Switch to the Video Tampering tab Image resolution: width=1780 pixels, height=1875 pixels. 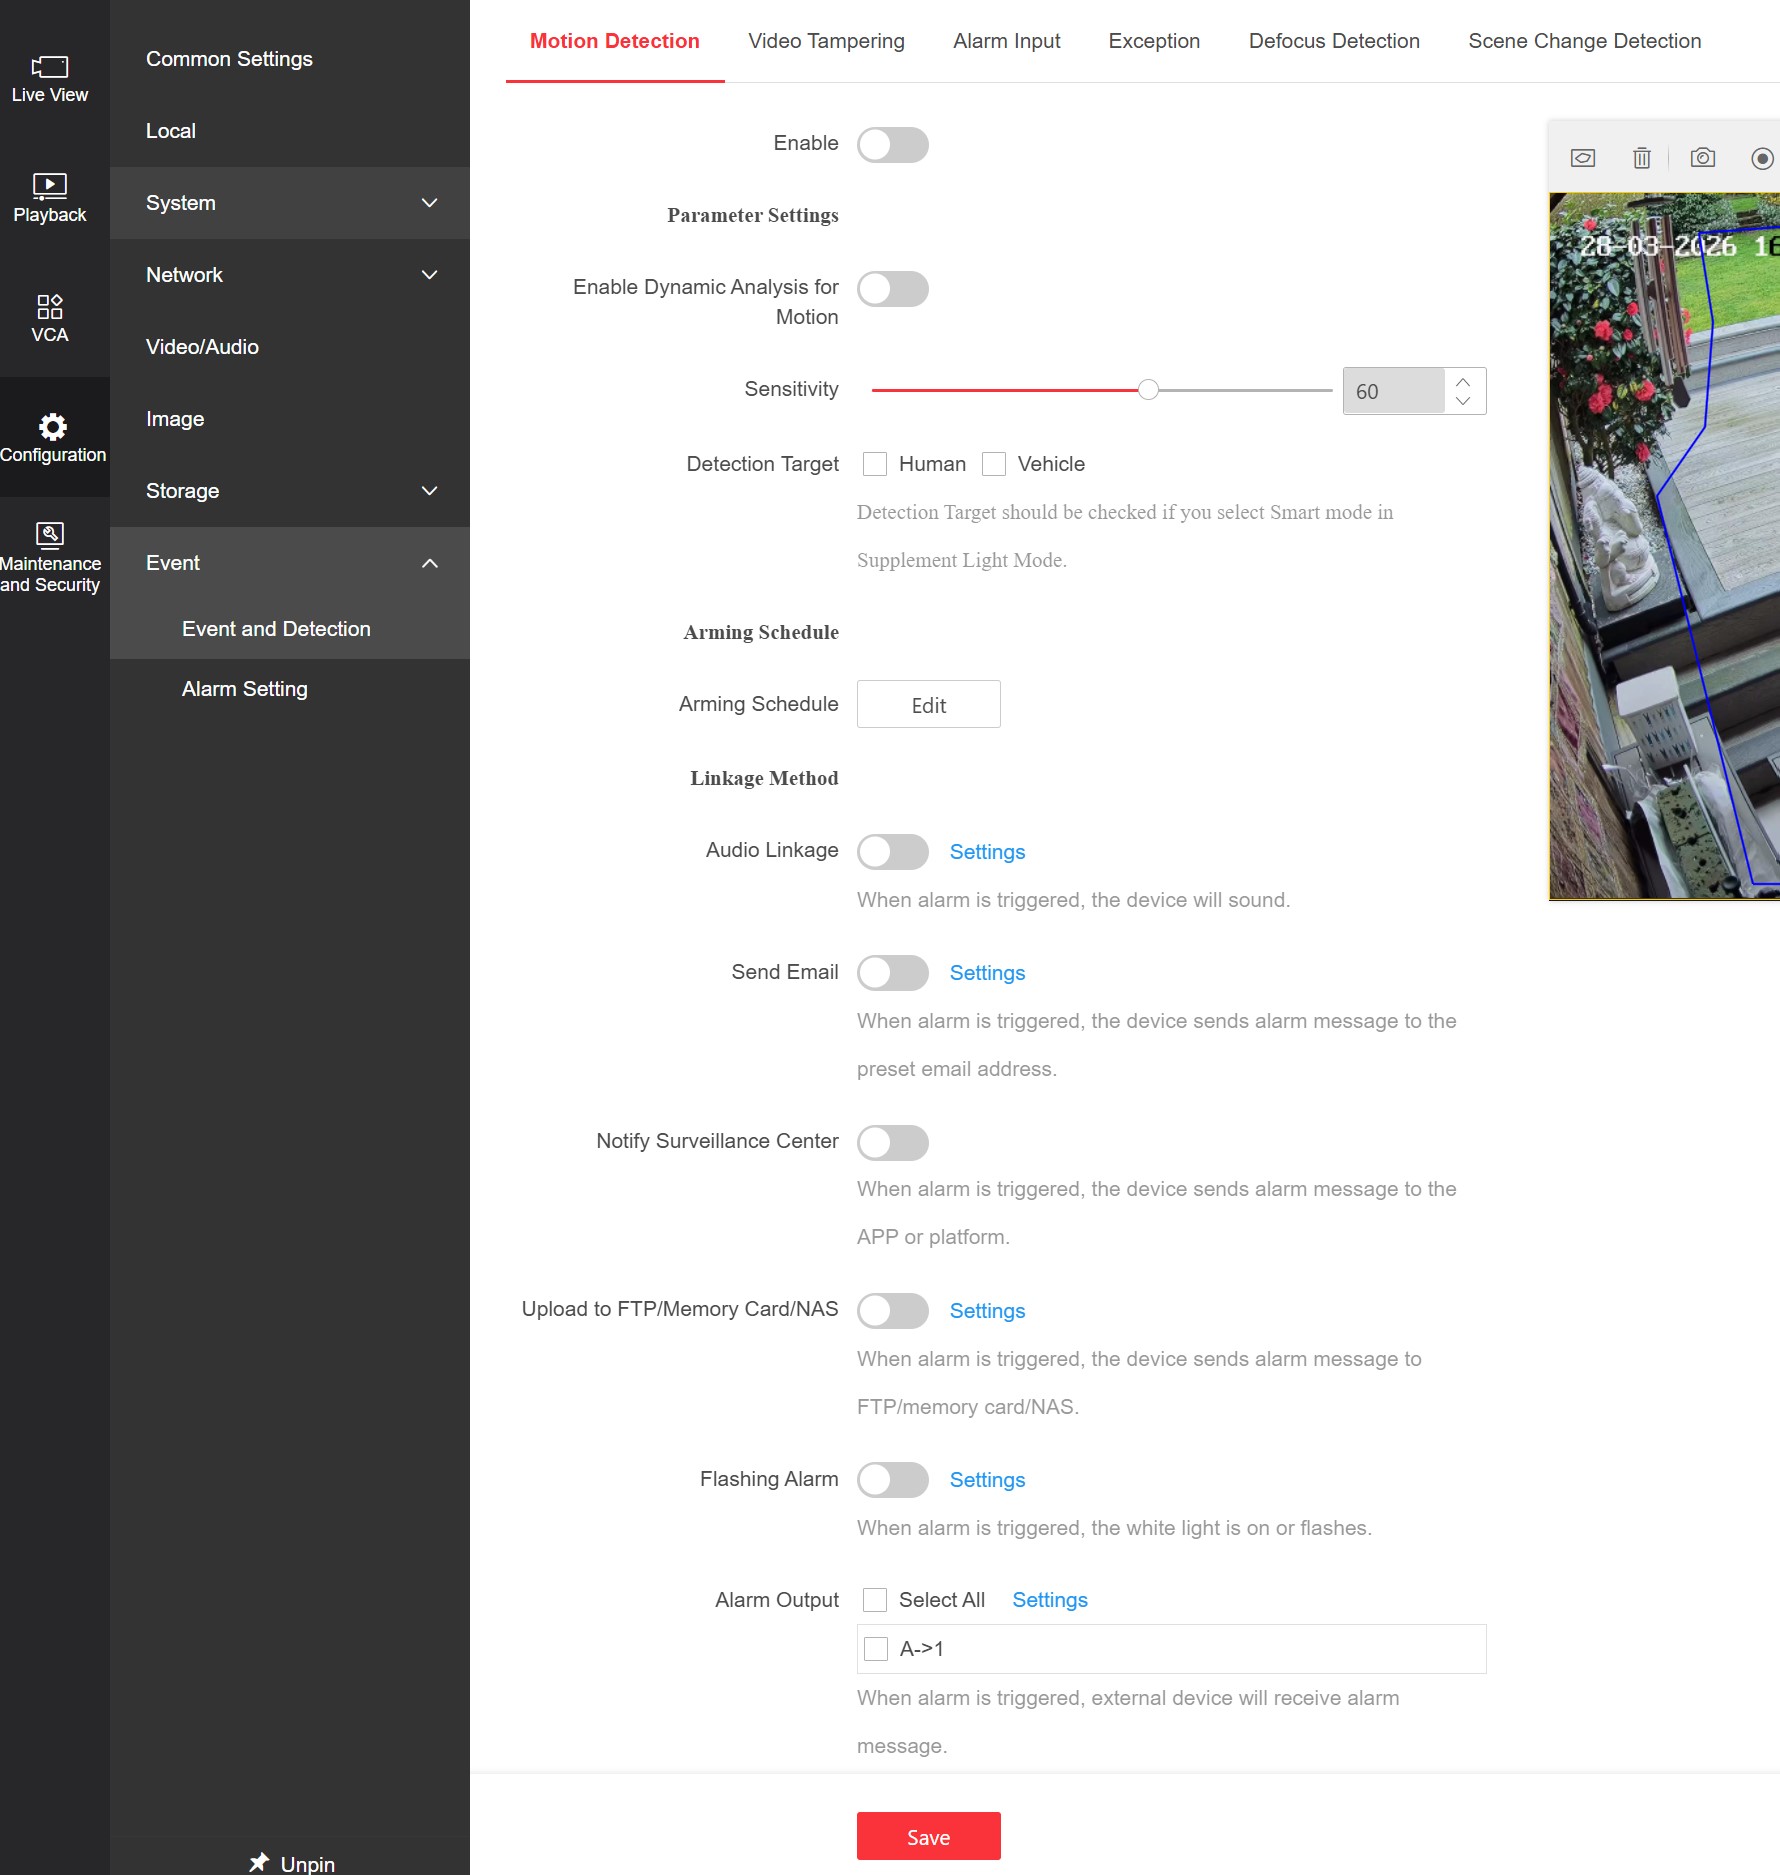[826, 41]
